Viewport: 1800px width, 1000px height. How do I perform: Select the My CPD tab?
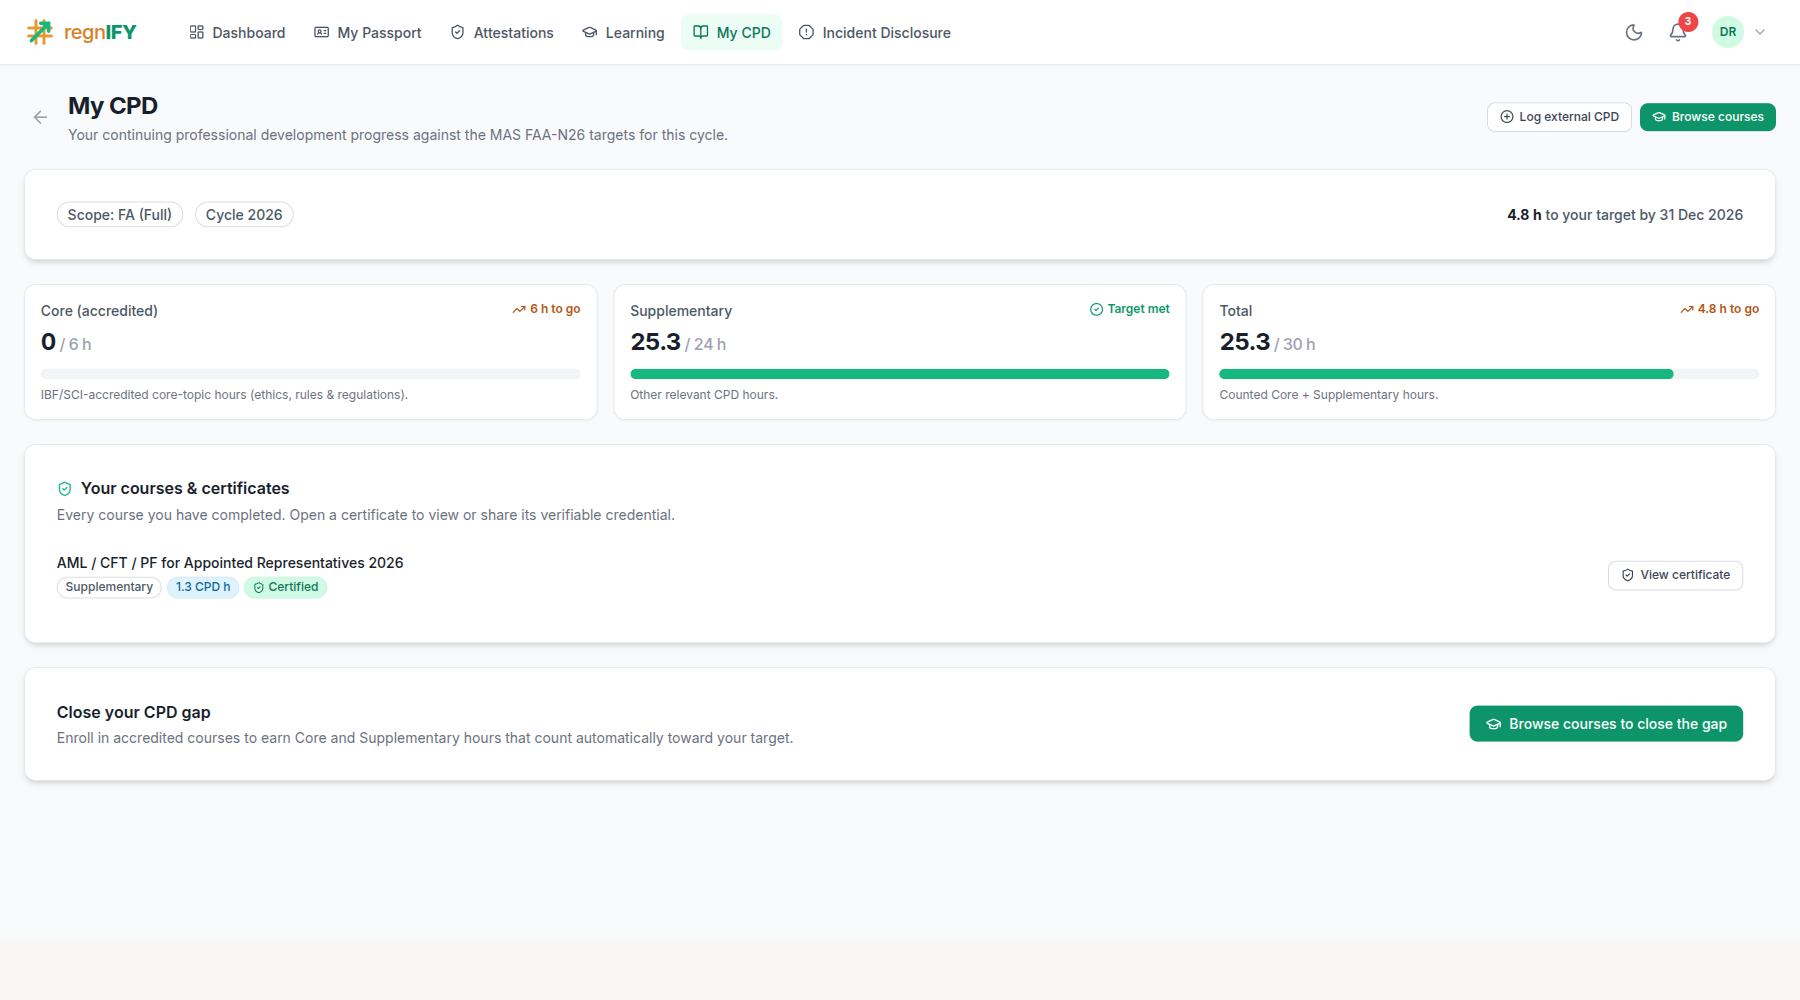click(732, 32)
